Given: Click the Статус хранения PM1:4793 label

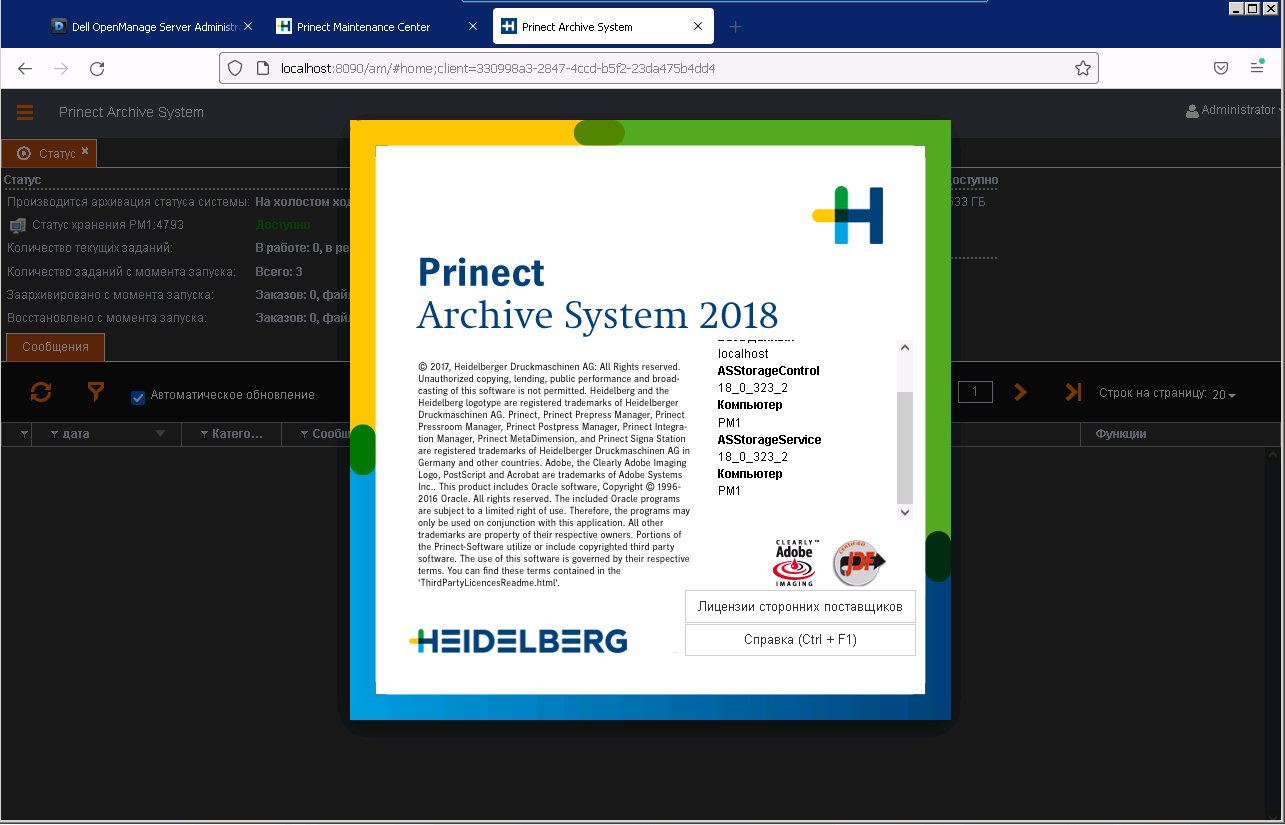Looking at the screenshot, I should tap(108, 225).
